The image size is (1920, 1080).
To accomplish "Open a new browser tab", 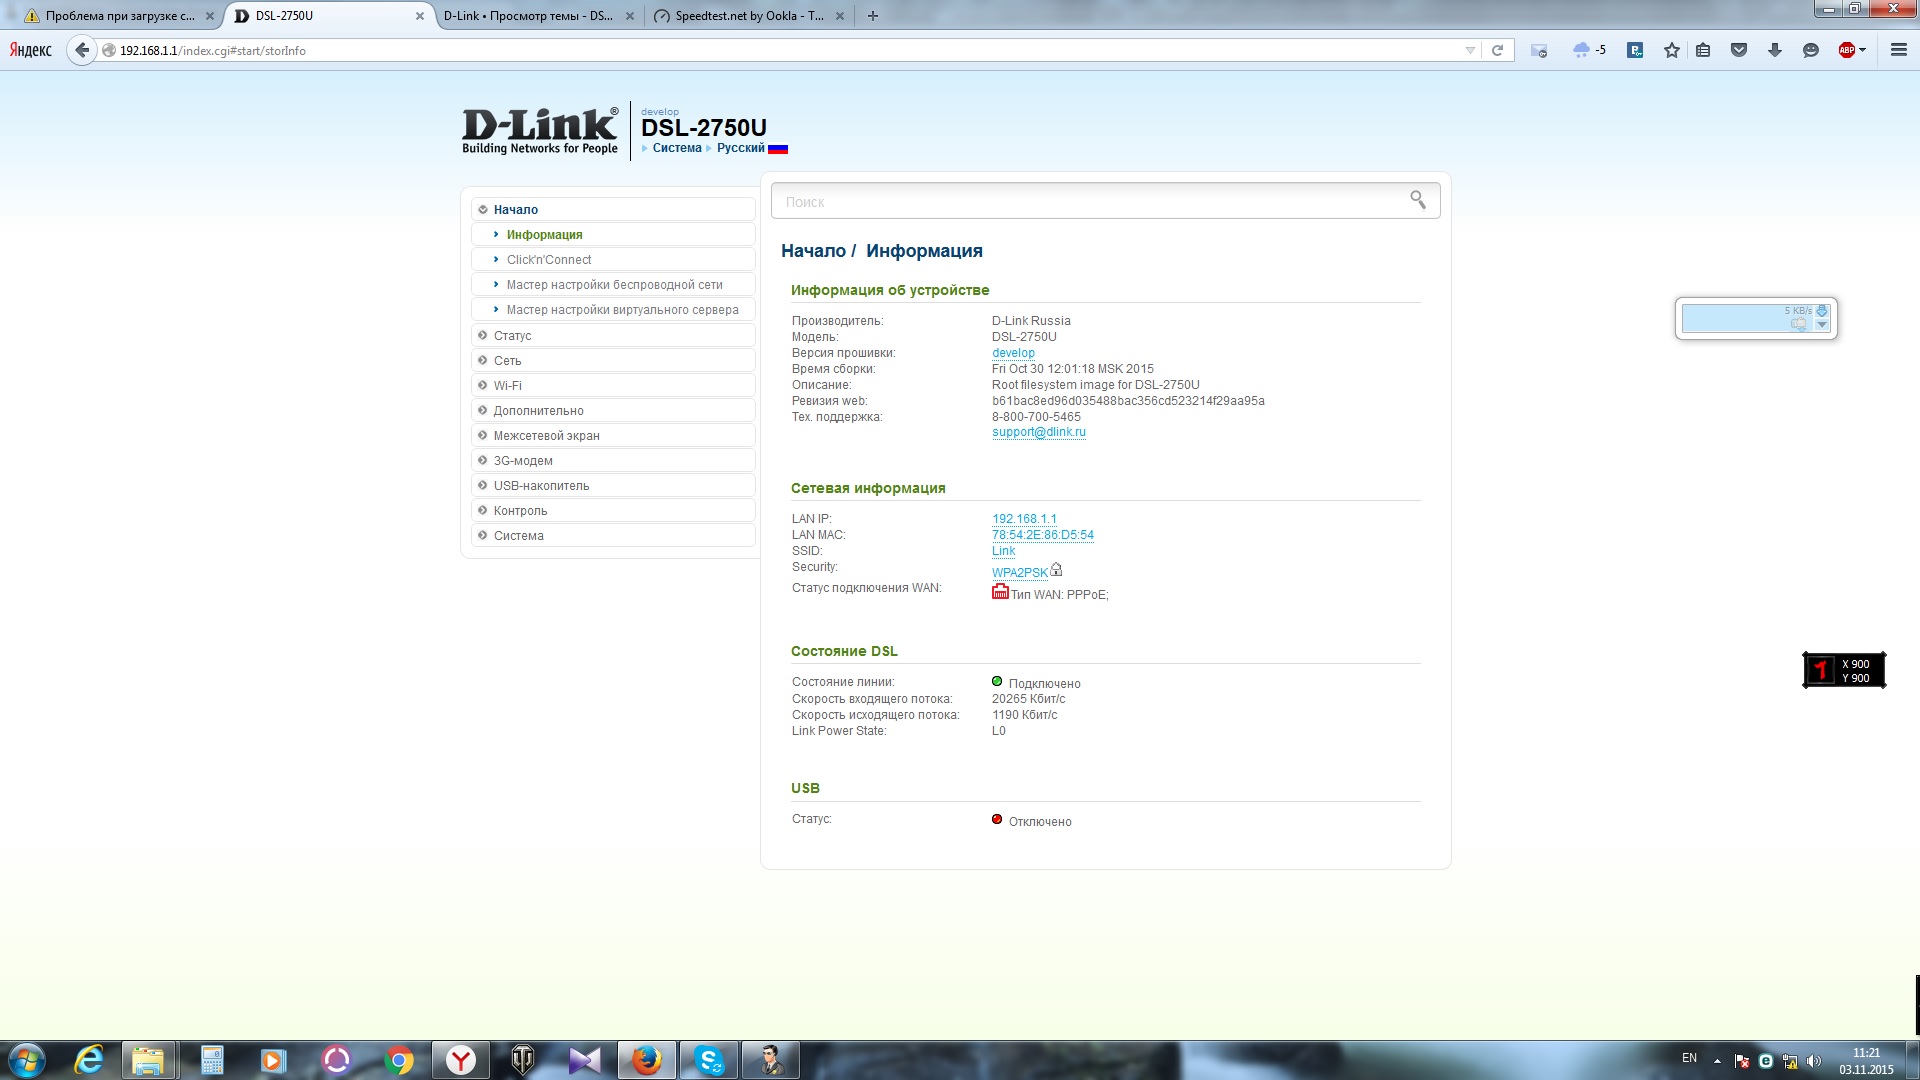I will pyautogui.click(x=872, y=16).
